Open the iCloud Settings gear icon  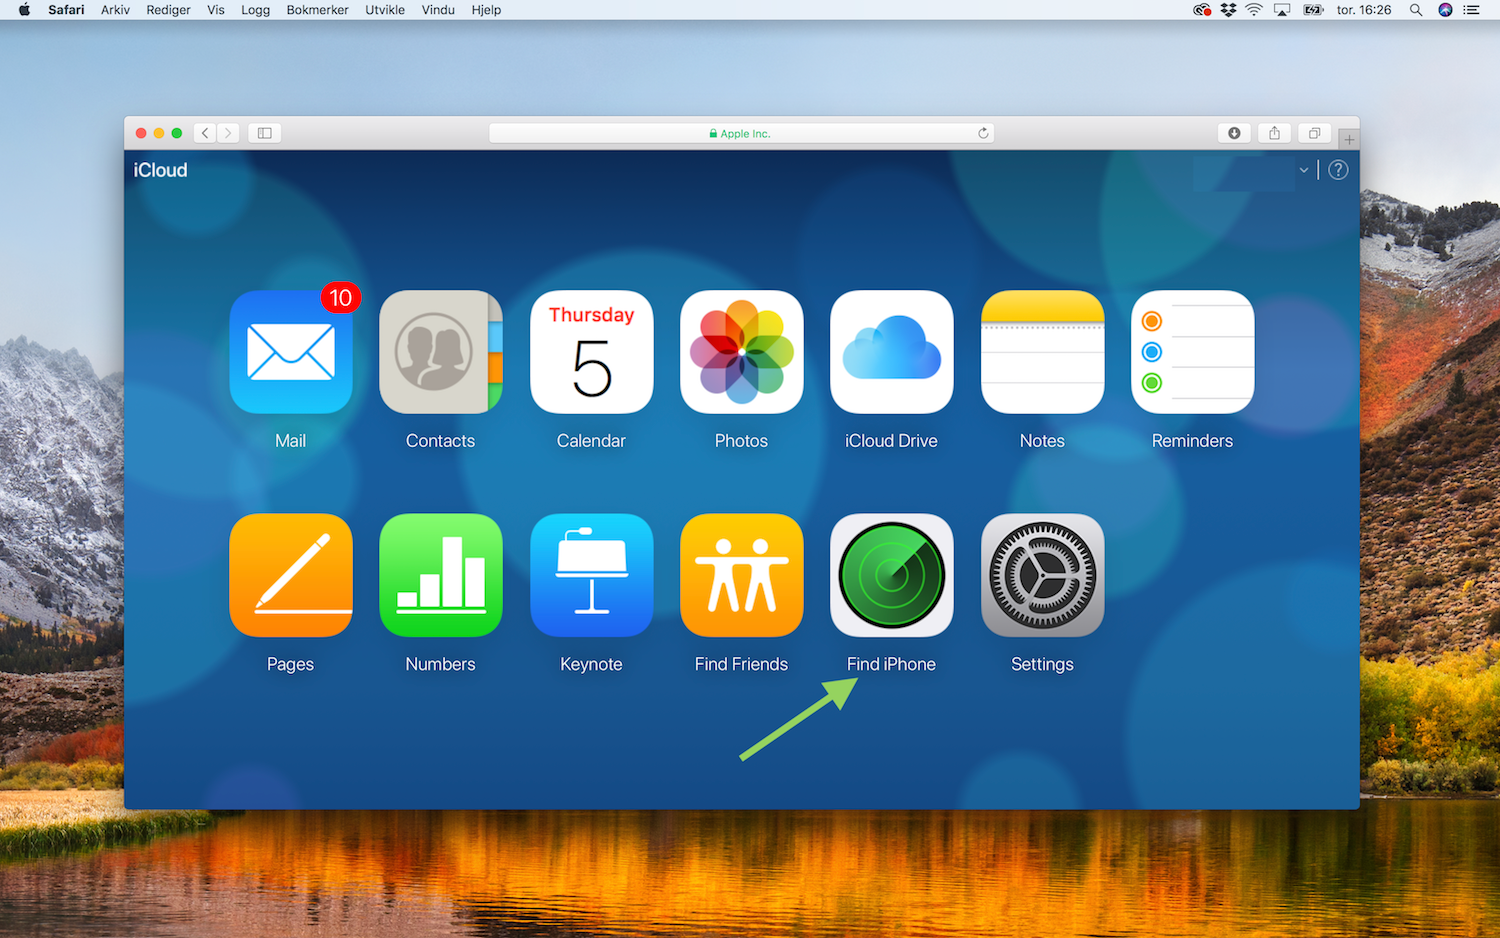(1043, 575)
